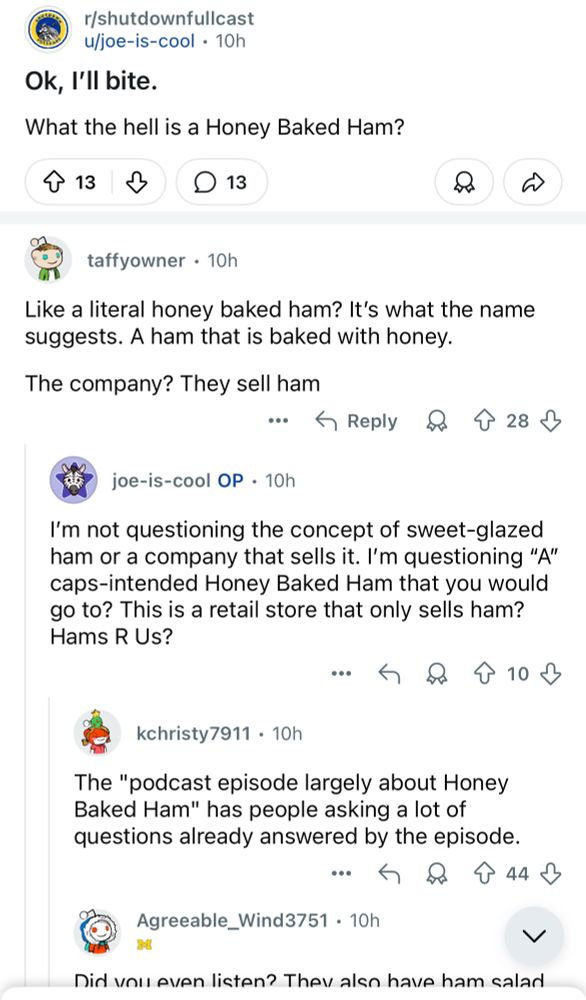This screenshot has height=1000, width=586.
Task: Reply to taffyowner's comment
Action: tap(372, 421)
